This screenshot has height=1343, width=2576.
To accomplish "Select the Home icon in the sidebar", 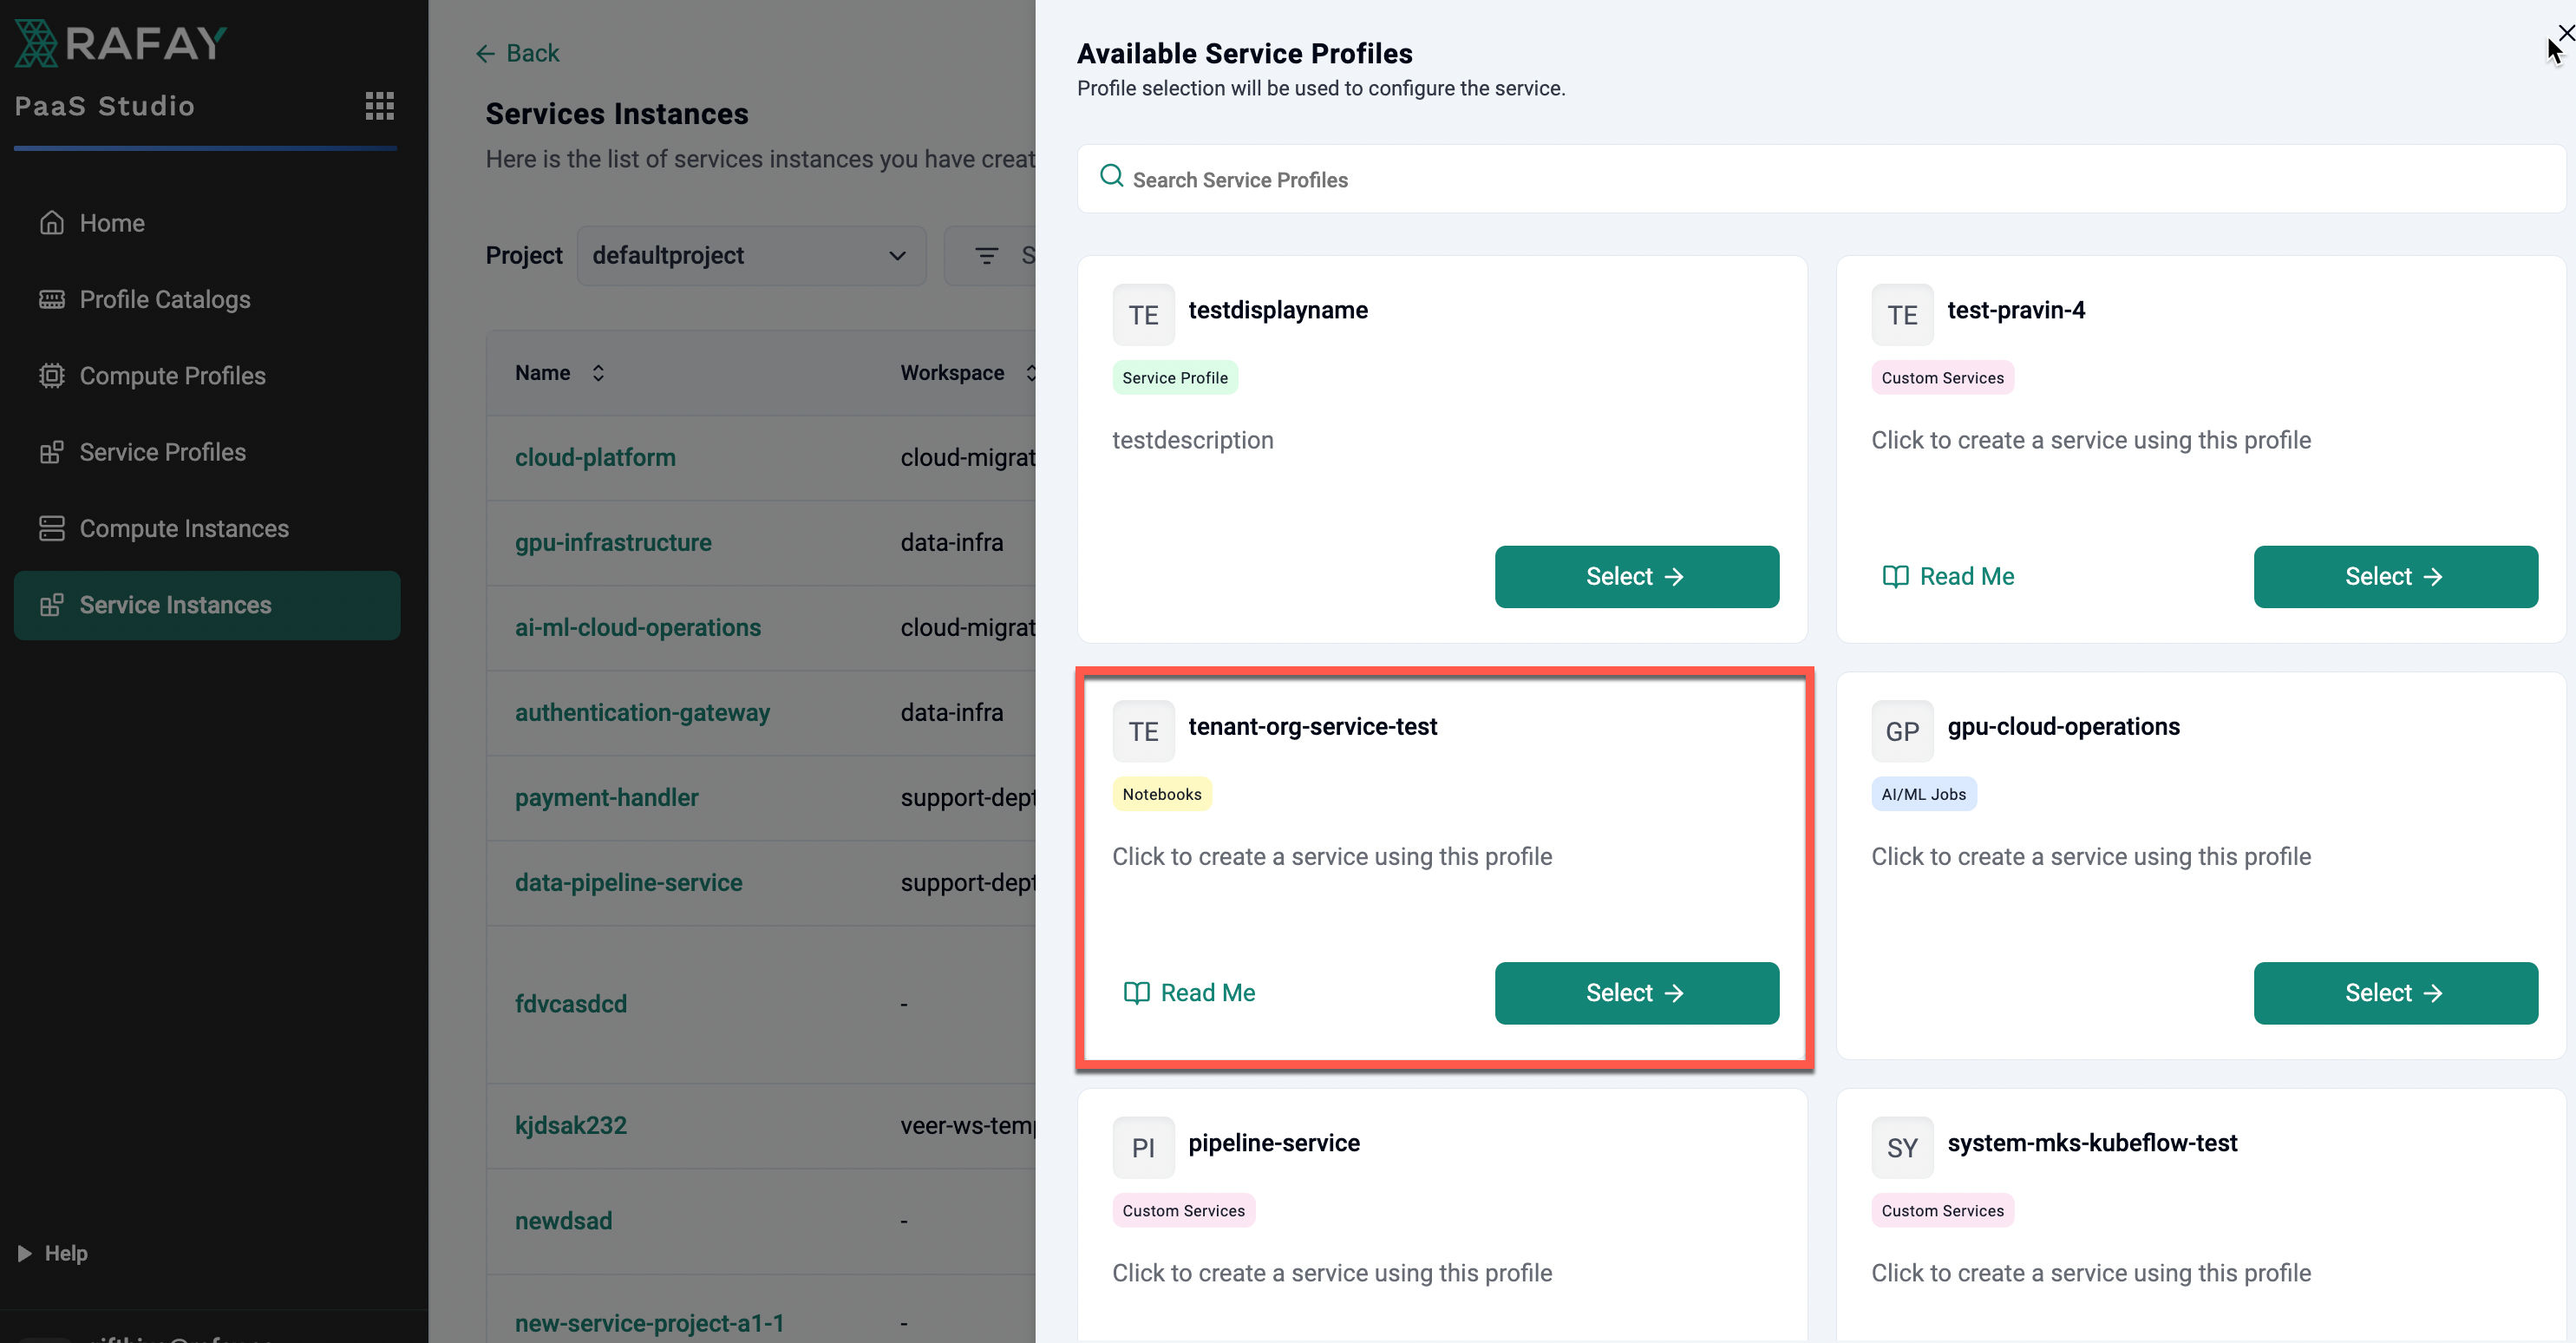I will click(x=52, y=222).
